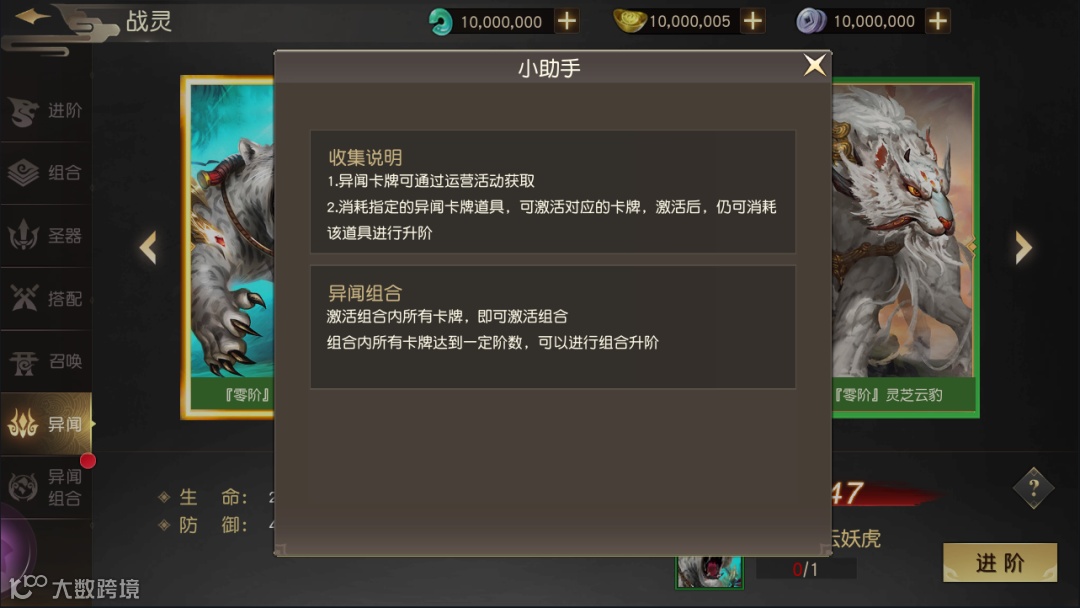Add more jade currency with plus button

[x=567, y=21]
